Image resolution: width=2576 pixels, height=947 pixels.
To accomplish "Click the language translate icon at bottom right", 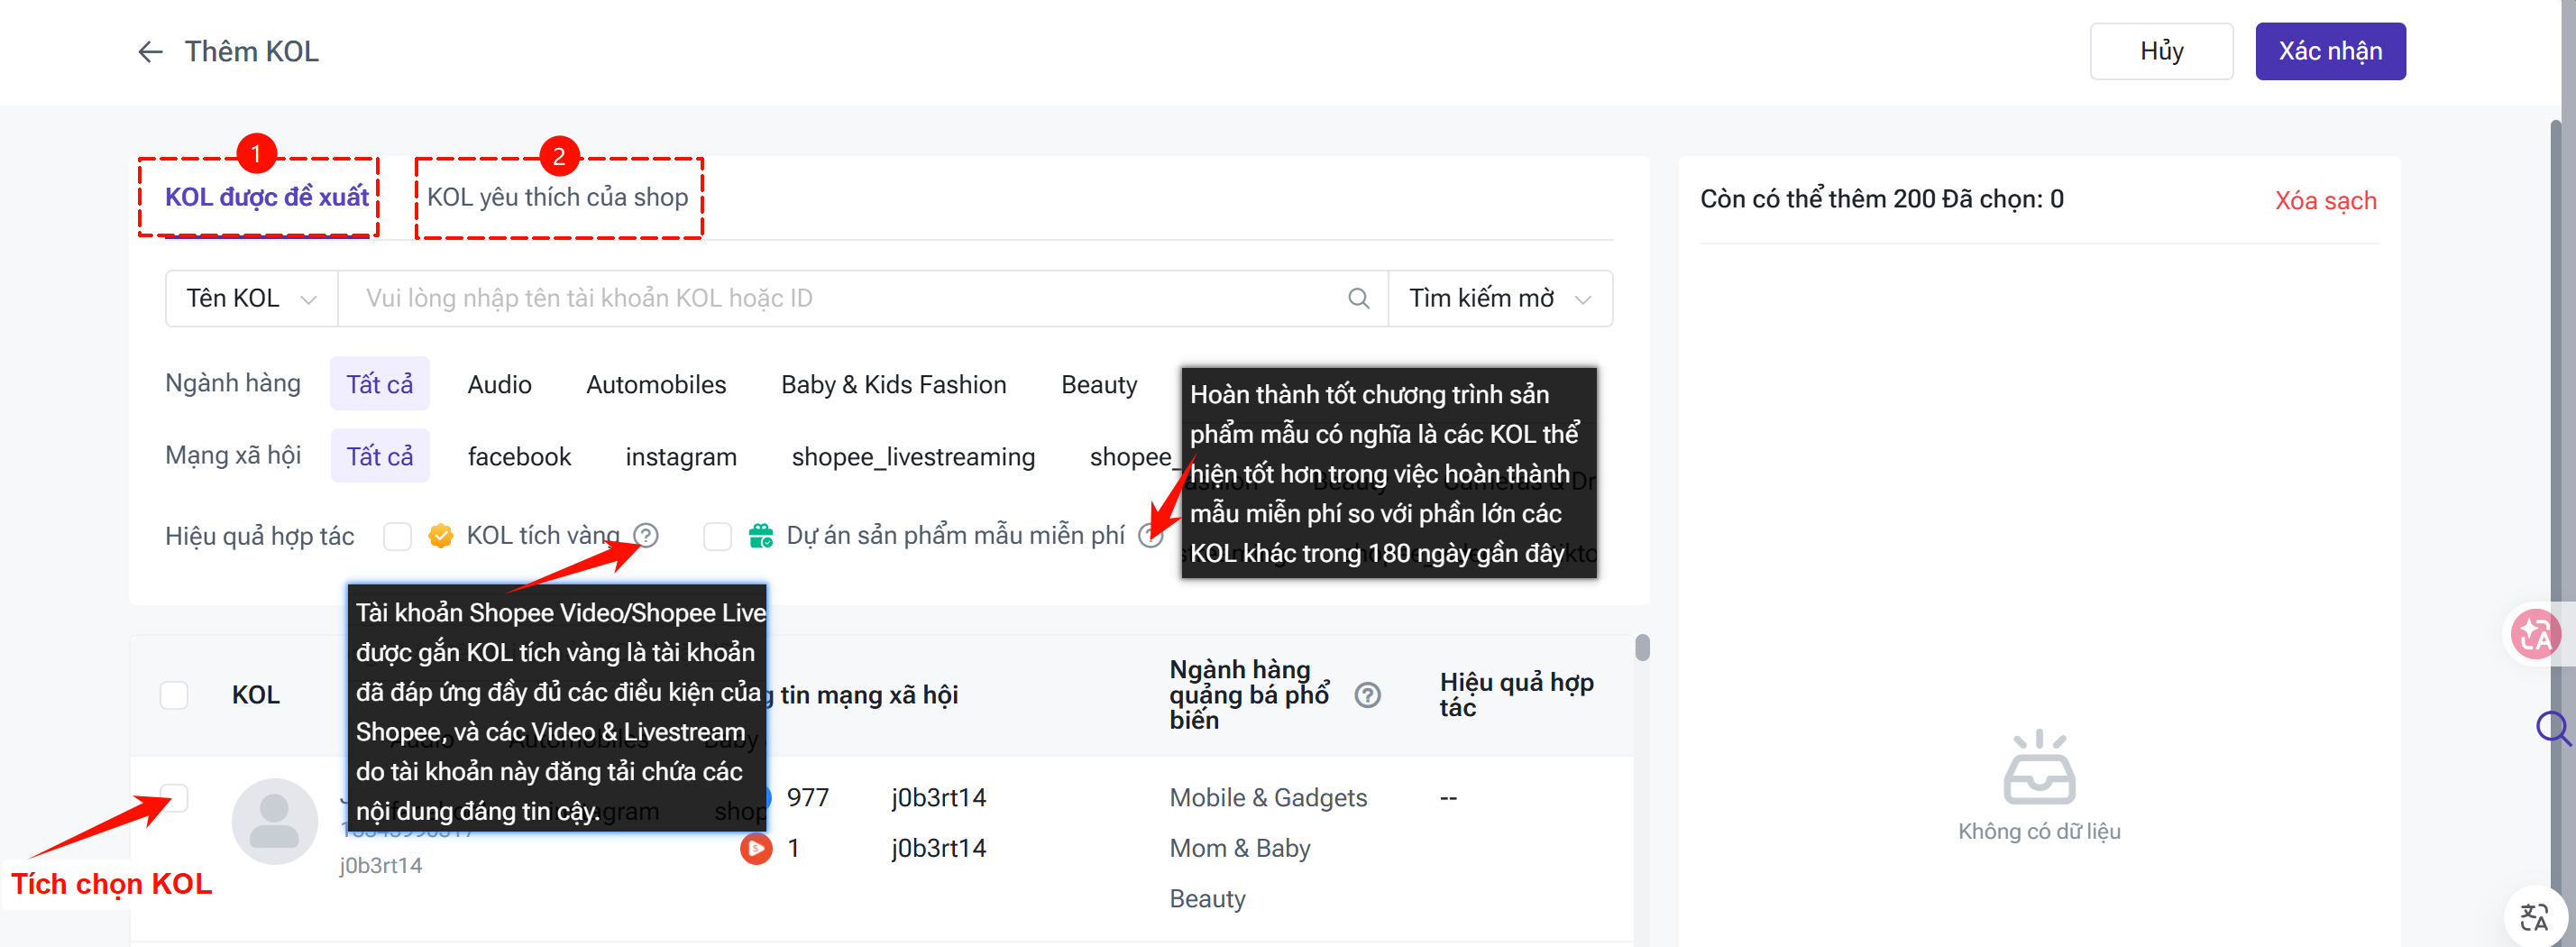I will (2534, 917).
